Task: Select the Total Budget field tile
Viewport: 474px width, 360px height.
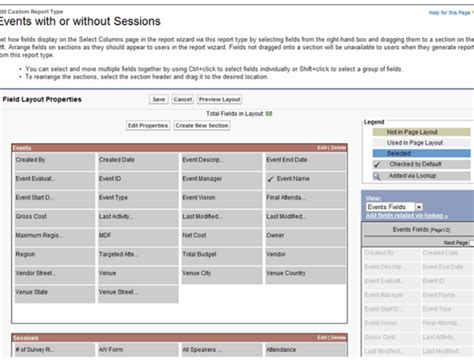Action: [222, 256]
